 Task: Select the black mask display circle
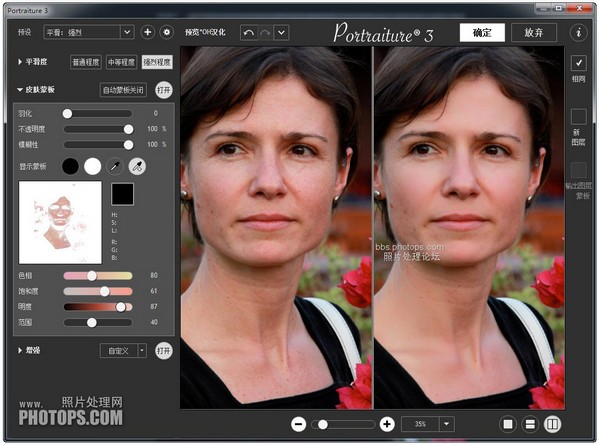(x=70, y=167)
